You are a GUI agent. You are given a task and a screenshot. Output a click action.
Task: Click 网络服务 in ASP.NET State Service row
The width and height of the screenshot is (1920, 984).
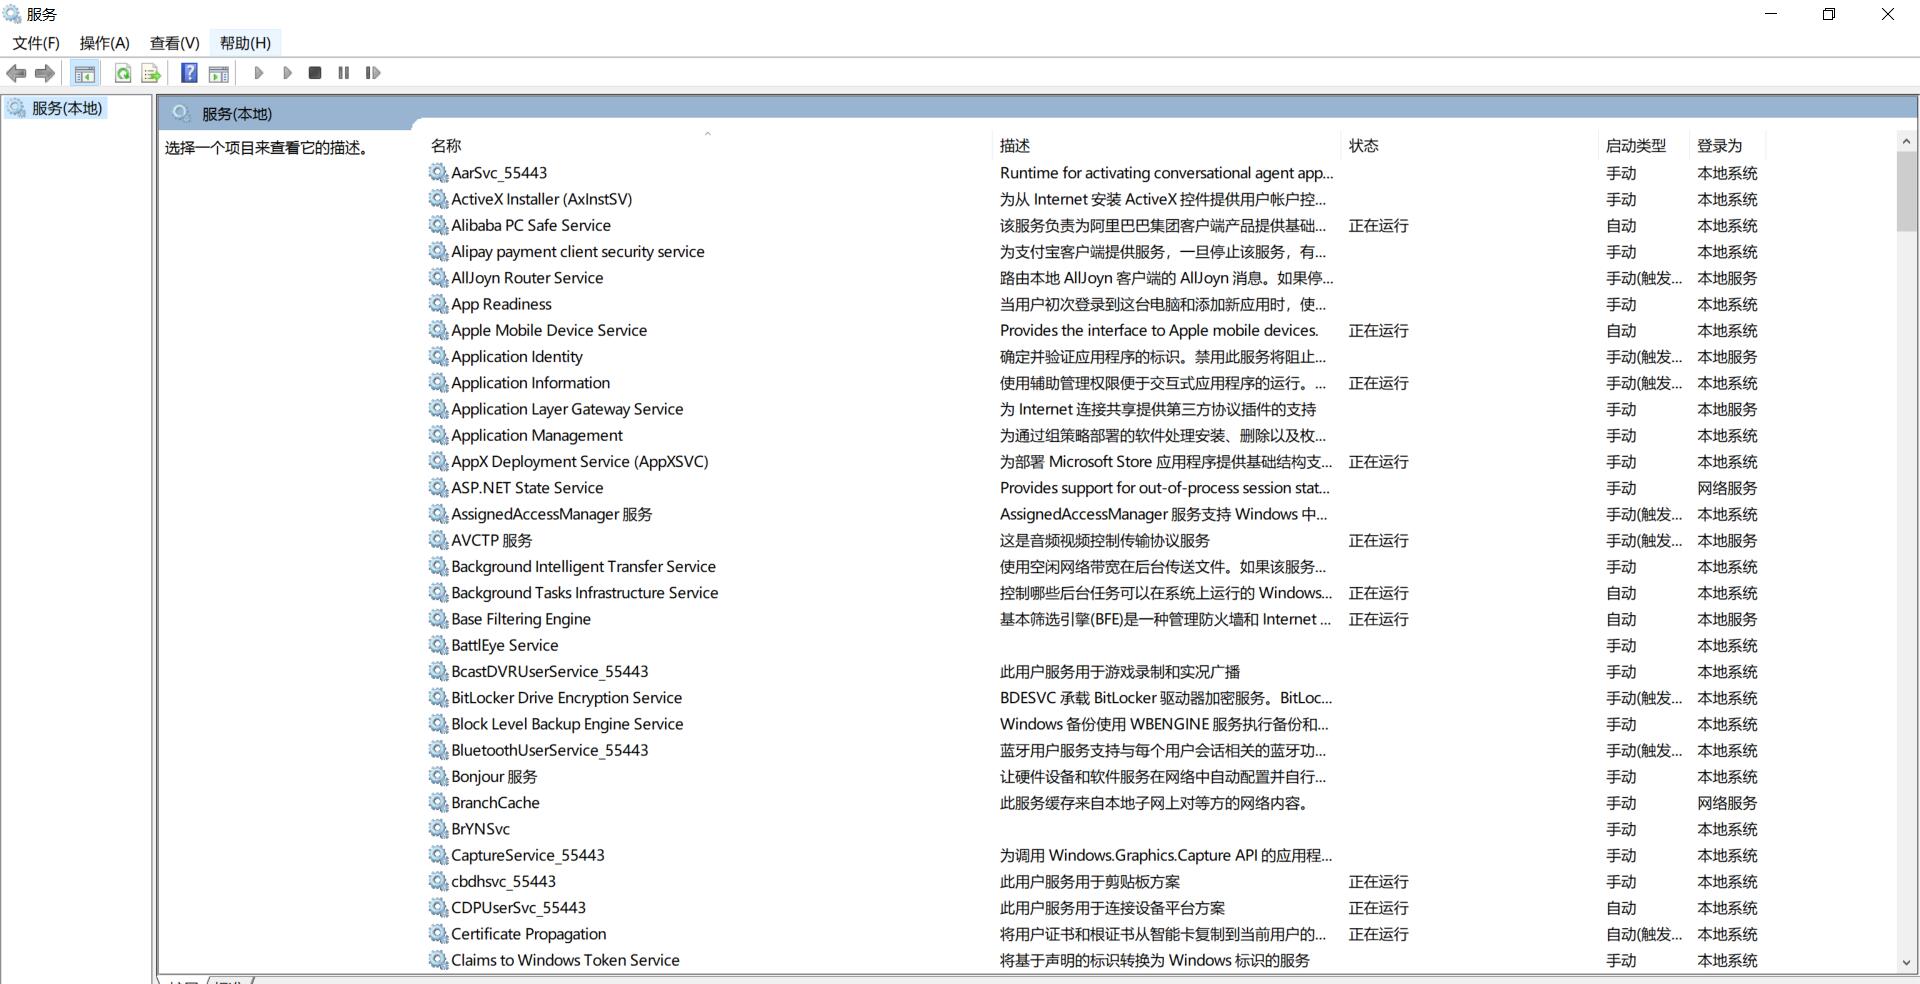[x=1727, y=488]
